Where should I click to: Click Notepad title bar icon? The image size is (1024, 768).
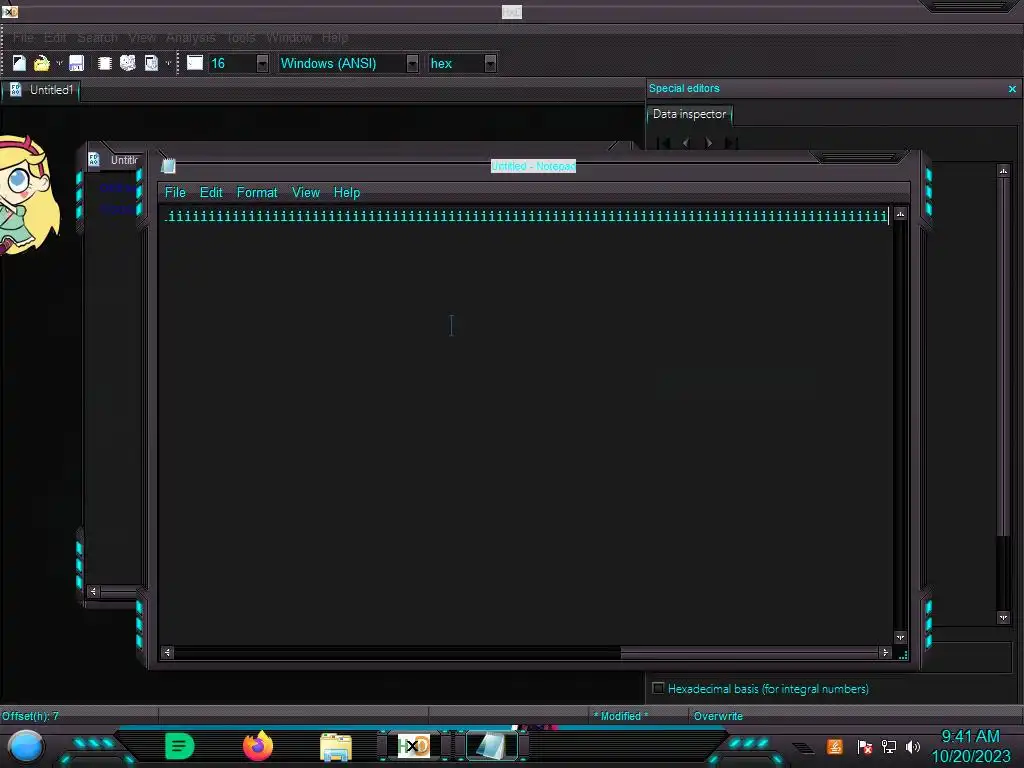[x=168, y=166]
